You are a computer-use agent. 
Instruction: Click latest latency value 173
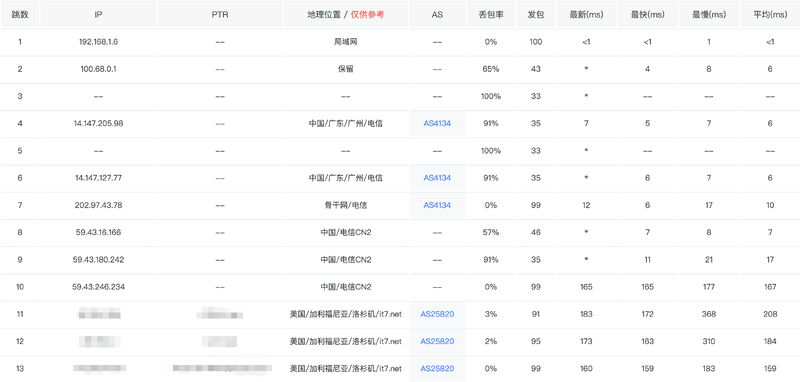586,341
